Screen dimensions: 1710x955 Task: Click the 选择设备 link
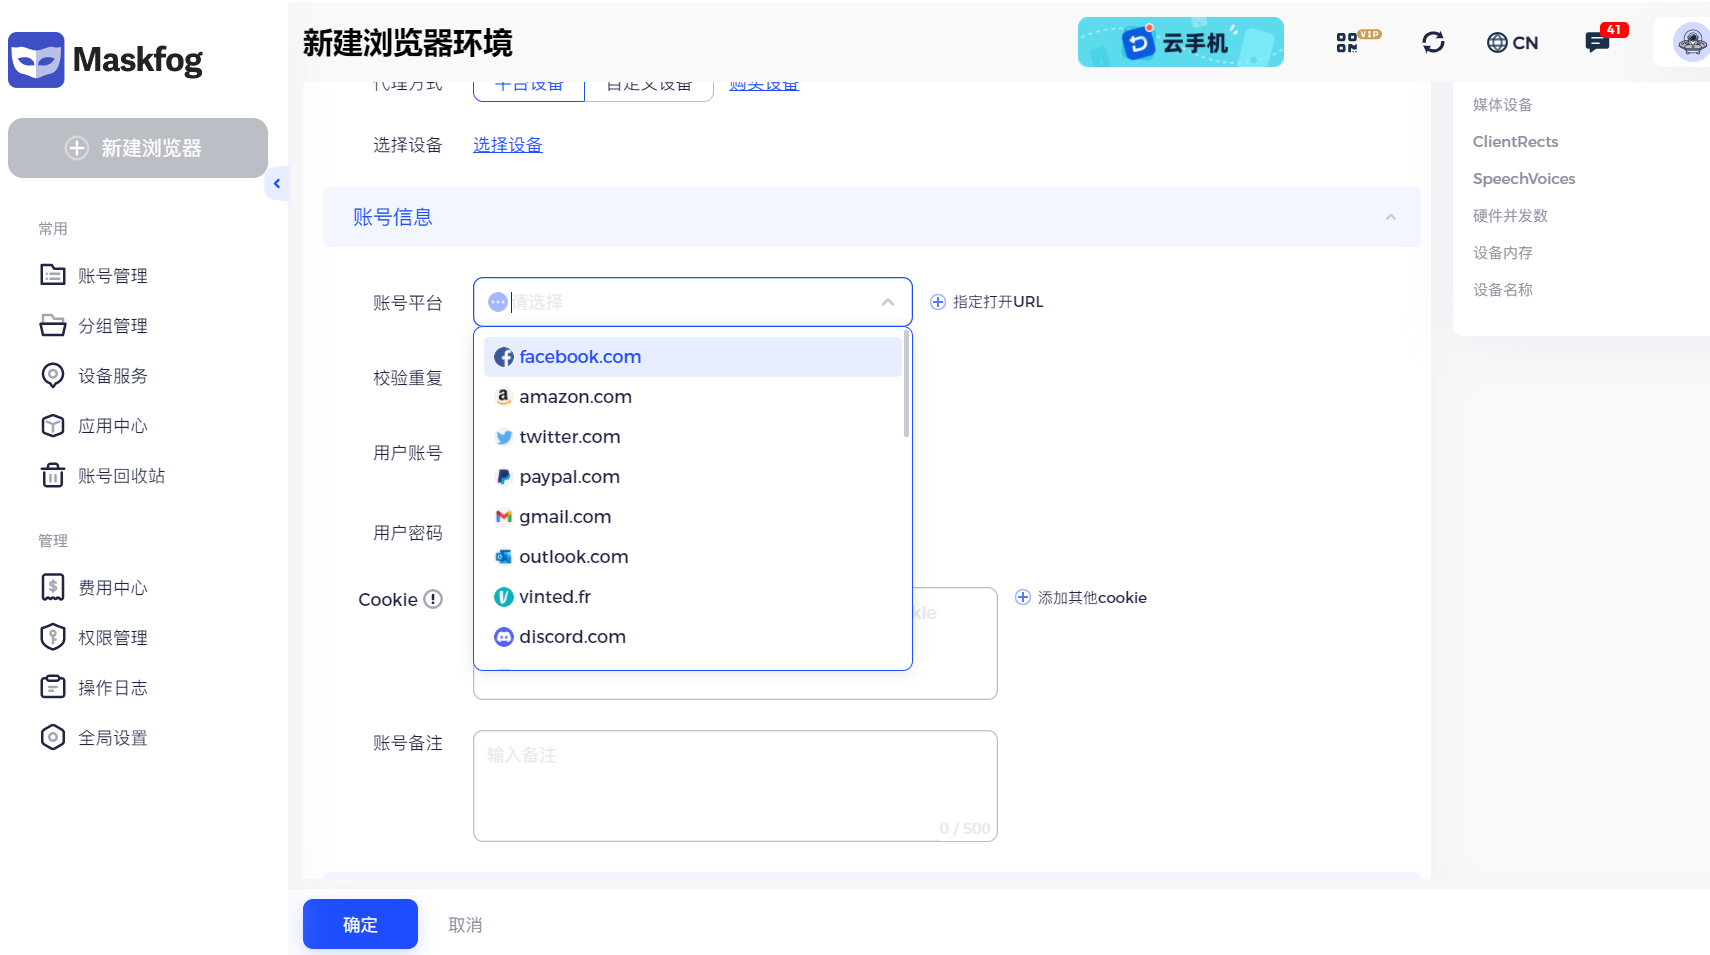point(507,145)
